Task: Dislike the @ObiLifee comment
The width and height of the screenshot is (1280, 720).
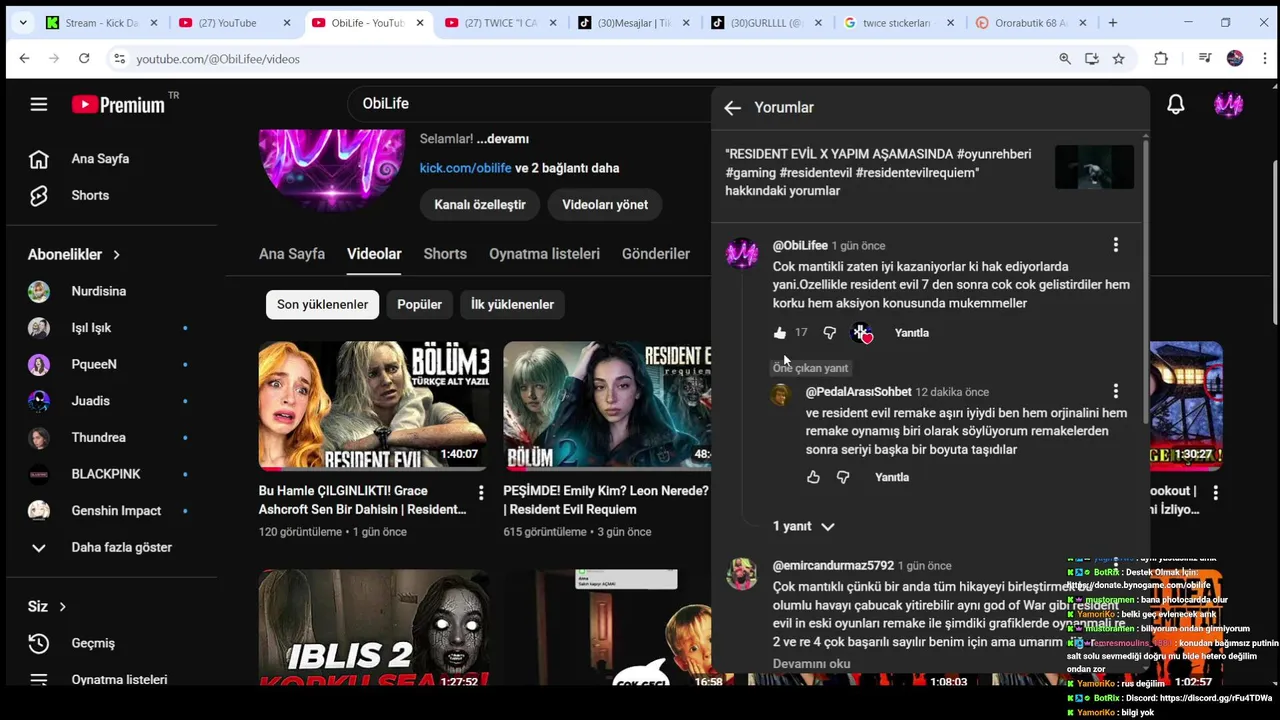Action: [829, 333]
